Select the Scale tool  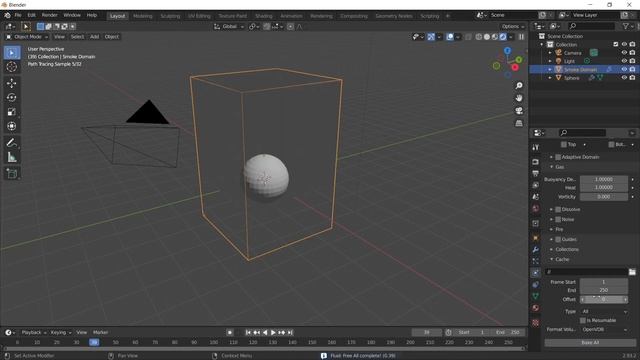pyautogui.click(x=12, y=112)
